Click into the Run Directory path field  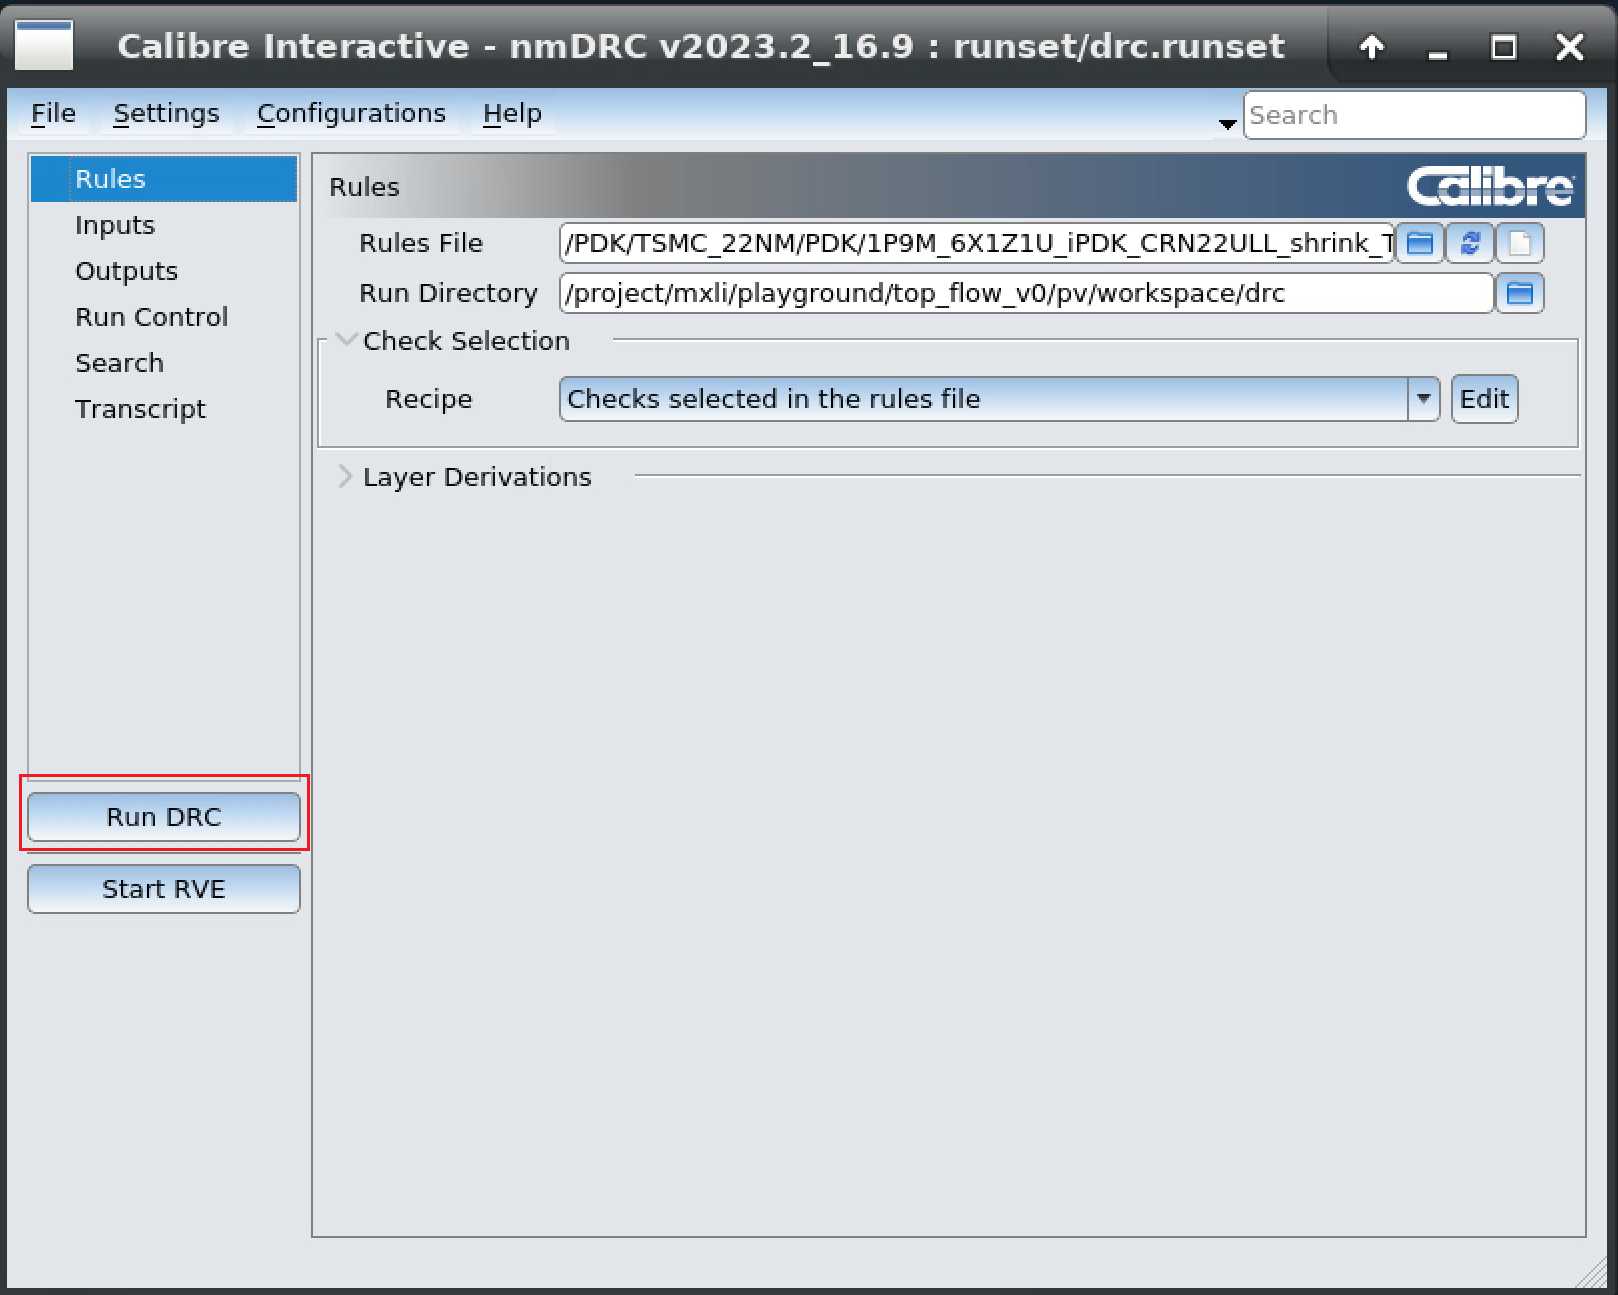tap(1025, 293)
